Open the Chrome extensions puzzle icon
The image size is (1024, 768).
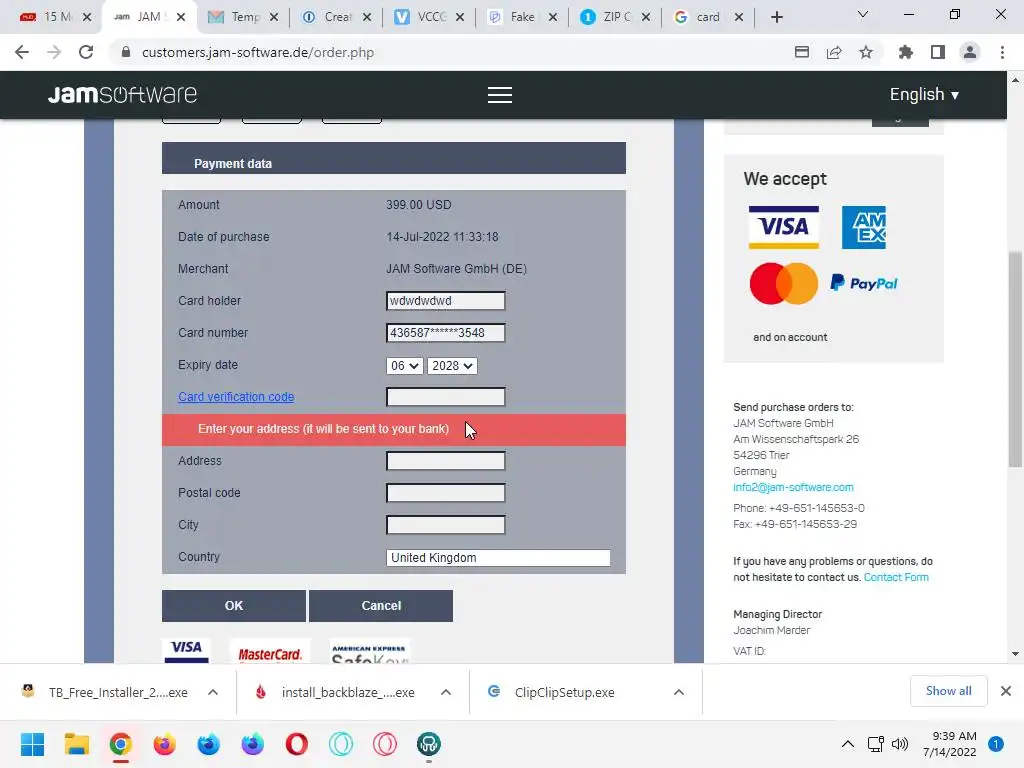pyautogui.click(x=905, y=52)
